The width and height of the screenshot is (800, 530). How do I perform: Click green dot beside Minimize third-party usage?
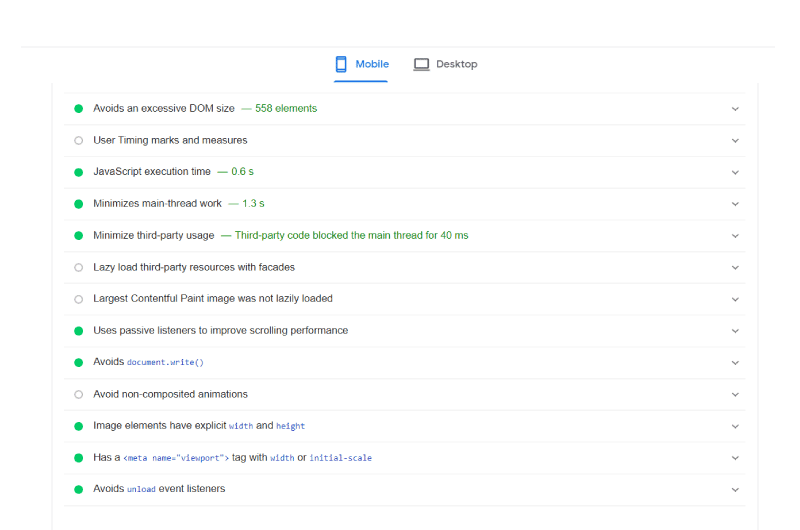click(79, 236)
